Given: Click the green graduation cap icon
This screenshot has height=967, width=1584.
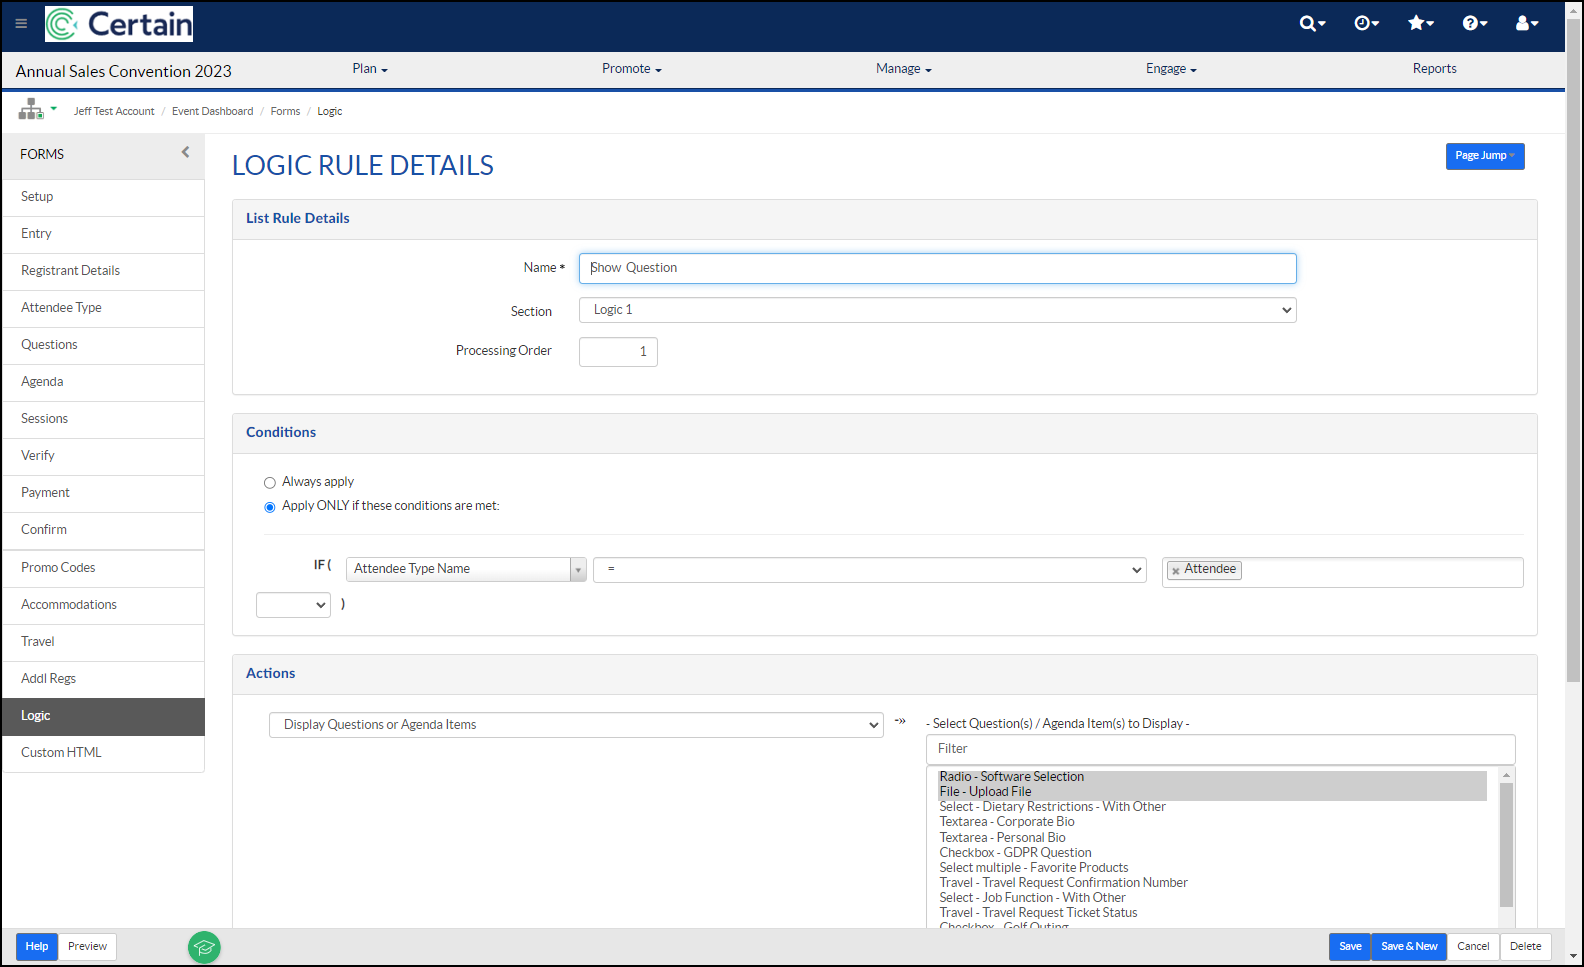Looking at the screenshot, I should 204,947.
